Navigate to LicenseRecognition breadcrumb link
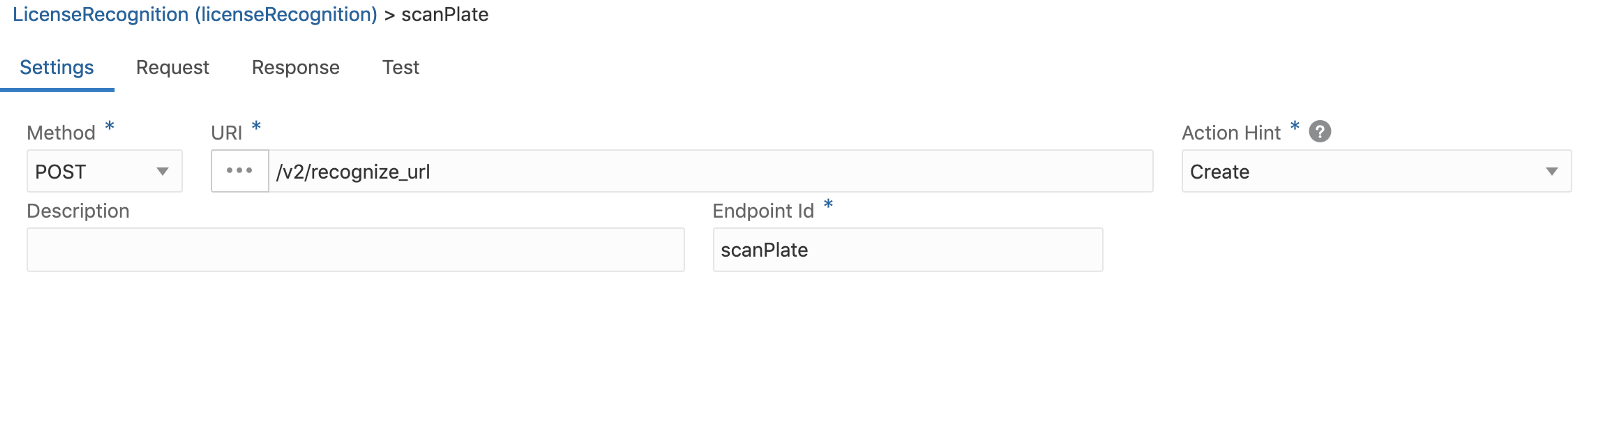Image resolution: width=1600 pixels, height=428 pixels. (x=194, y=15)
